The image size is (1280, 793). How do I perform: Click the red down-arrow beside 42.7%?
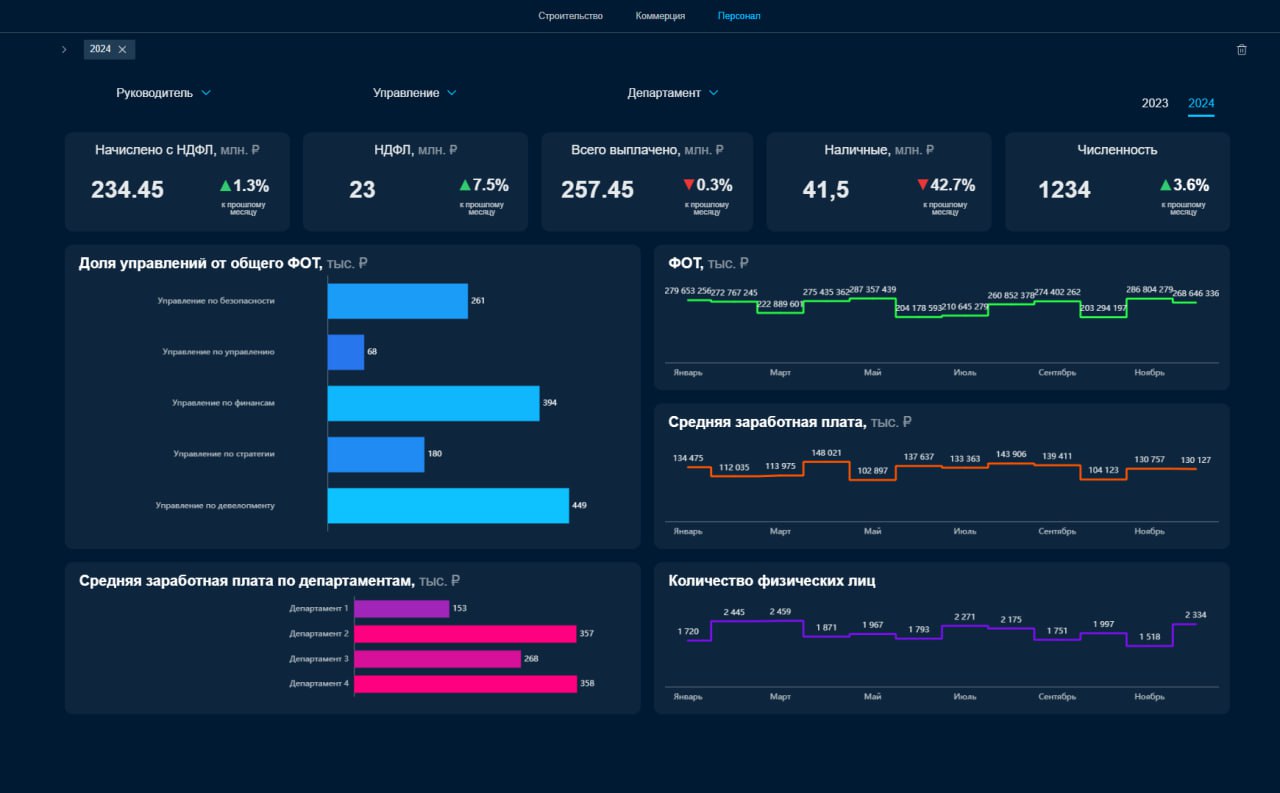(x=923, y=185)
